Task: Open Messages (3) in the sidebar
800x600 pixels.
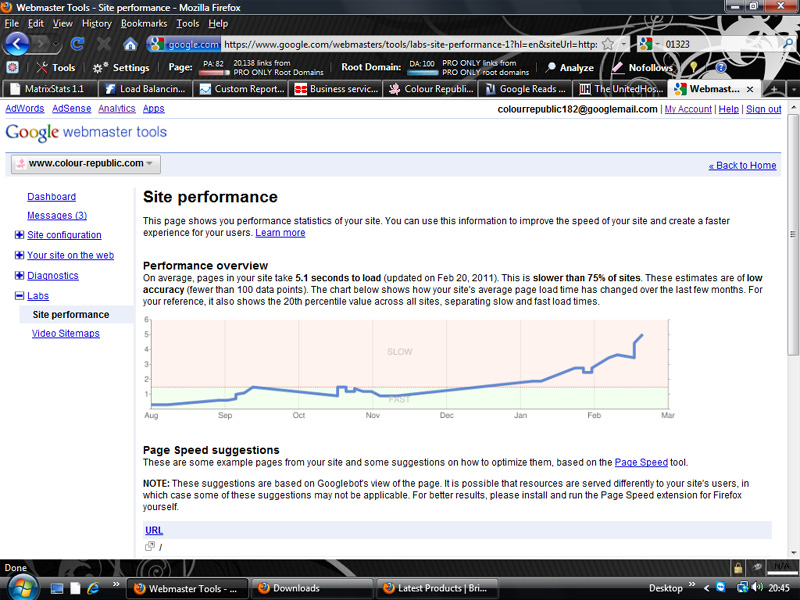Action: click(x=57, y=215)
